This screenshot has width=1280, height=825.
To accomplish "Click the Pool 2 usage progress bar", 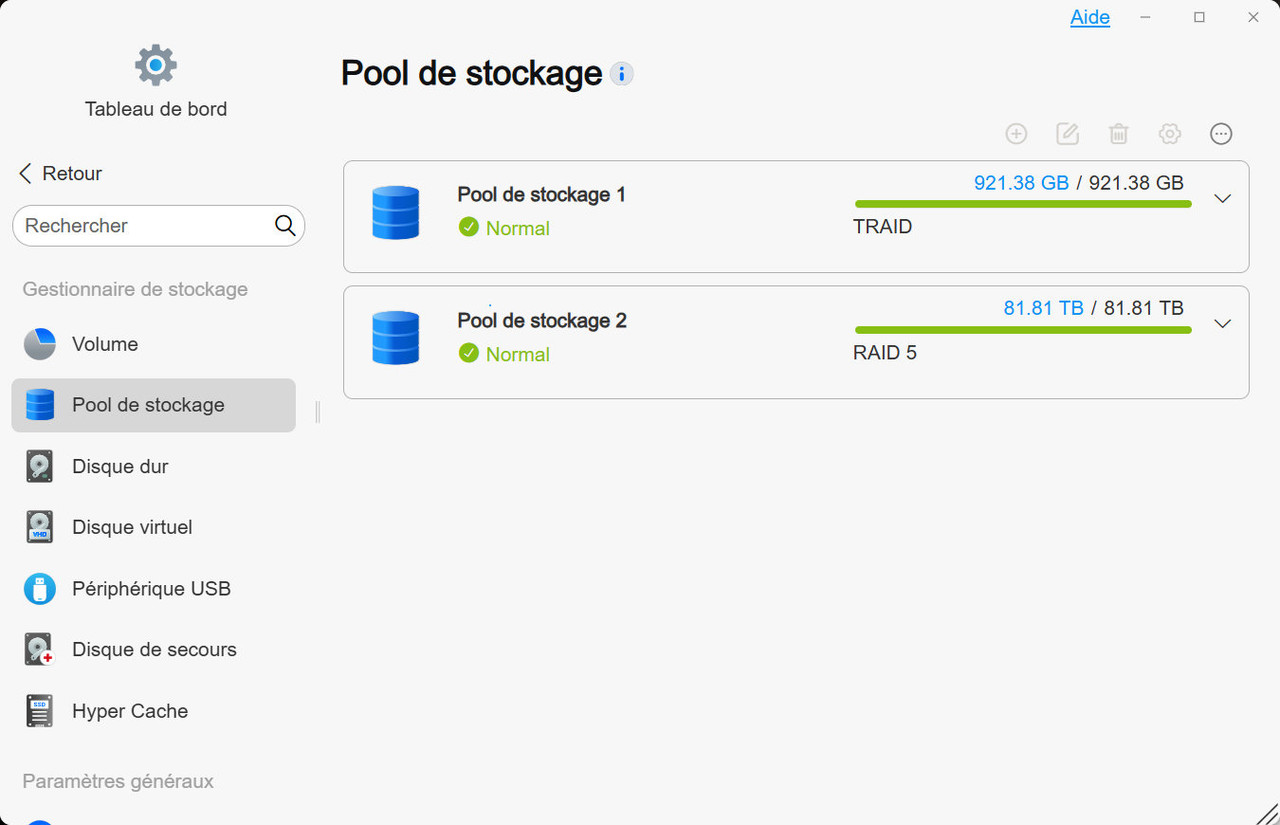I will (x=1023, y=330).
